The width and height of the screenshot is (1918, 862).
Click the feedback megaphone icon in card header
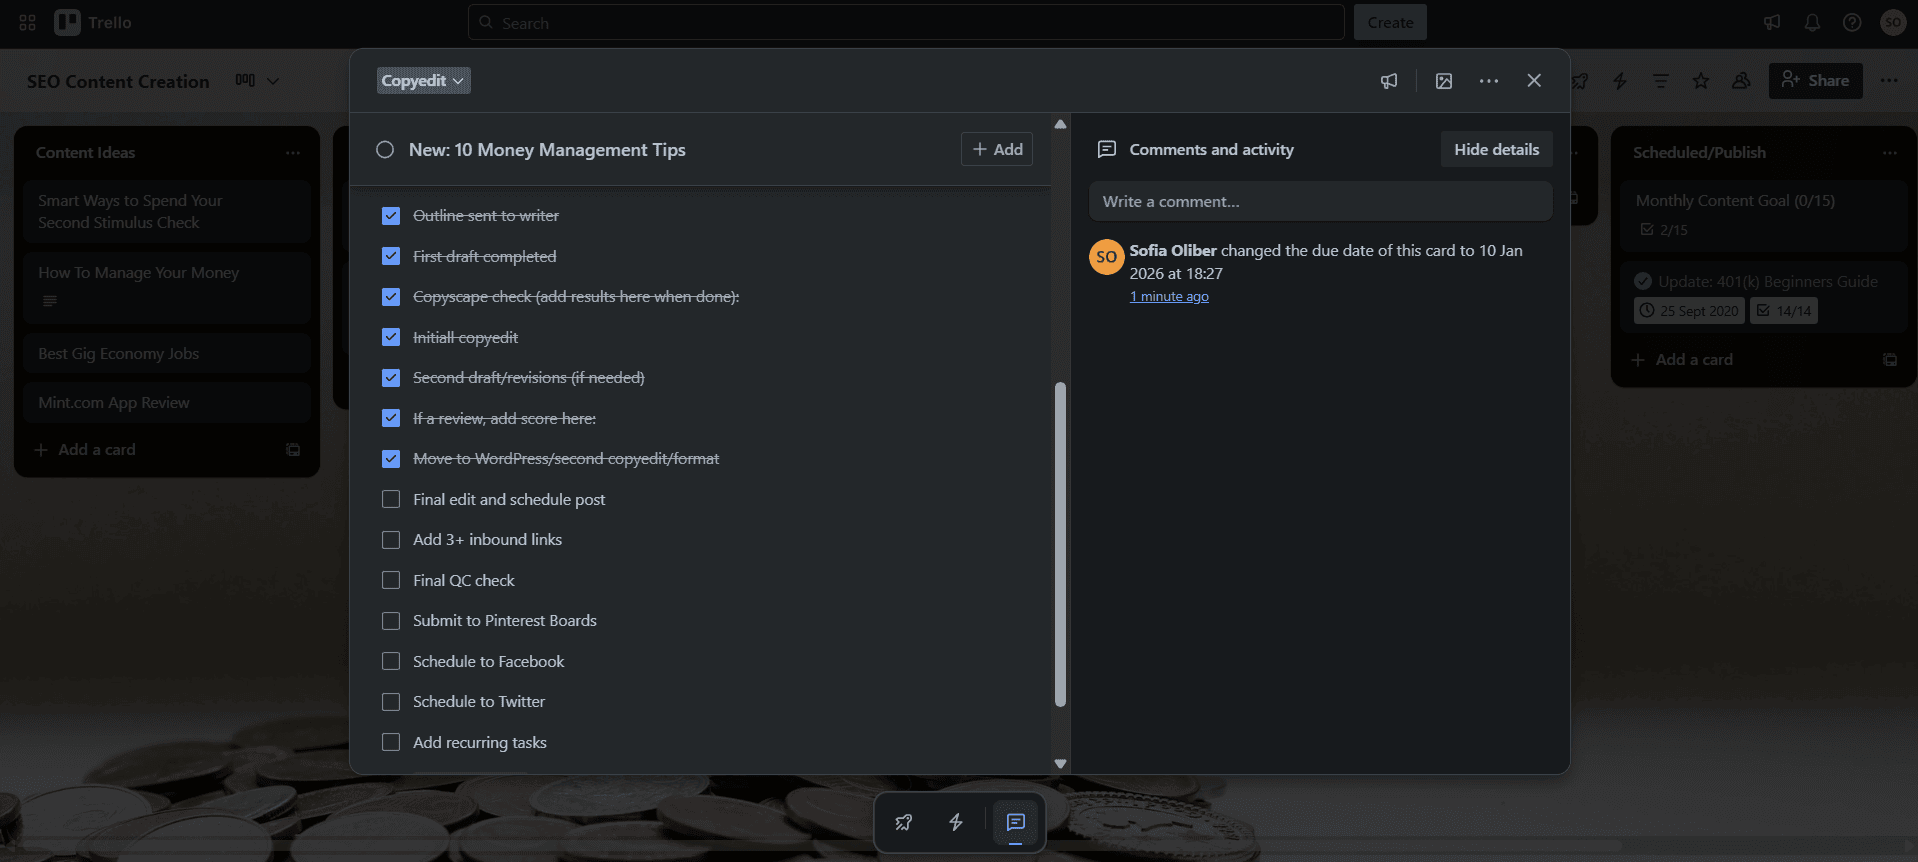[1389, 81]
